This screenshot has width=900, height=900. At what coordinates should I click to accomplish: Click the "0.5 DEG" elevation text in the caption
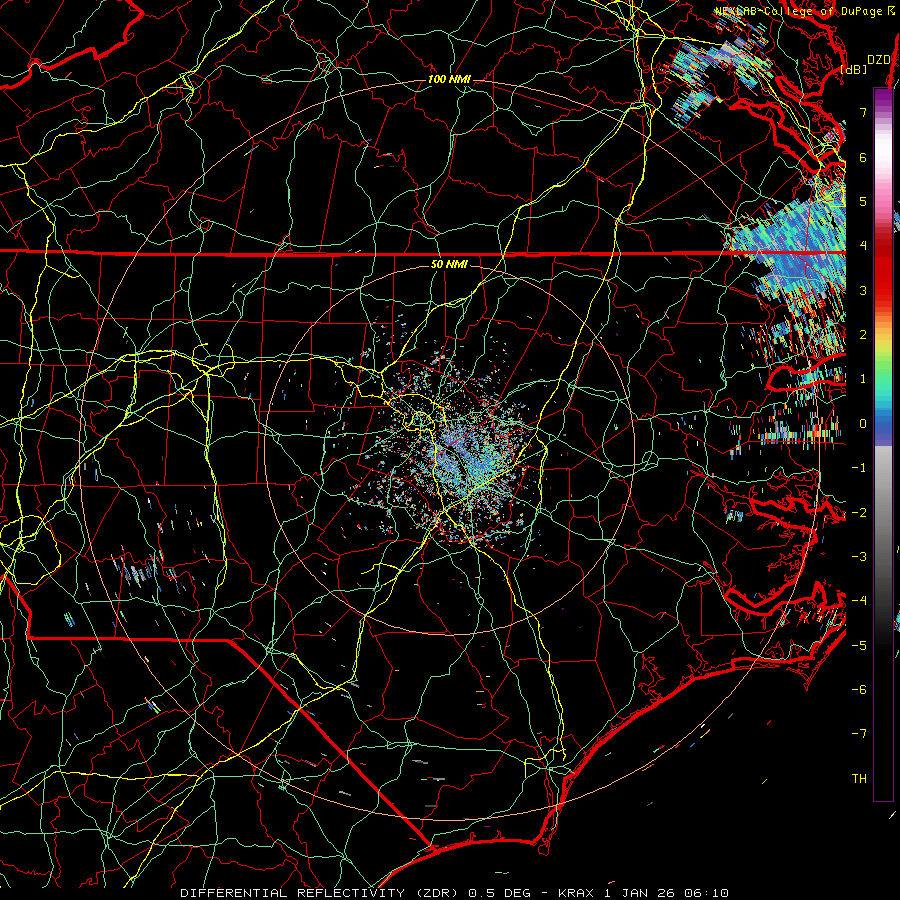[x=499, y=893]
